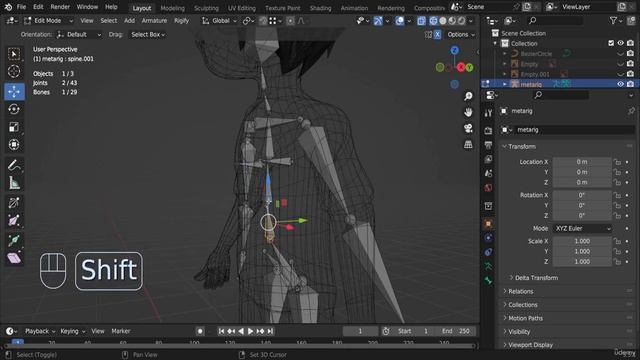Toggle Collection exclude checkbox
The height and width of the screenshot is (360, 640).
tap(611, 43)
